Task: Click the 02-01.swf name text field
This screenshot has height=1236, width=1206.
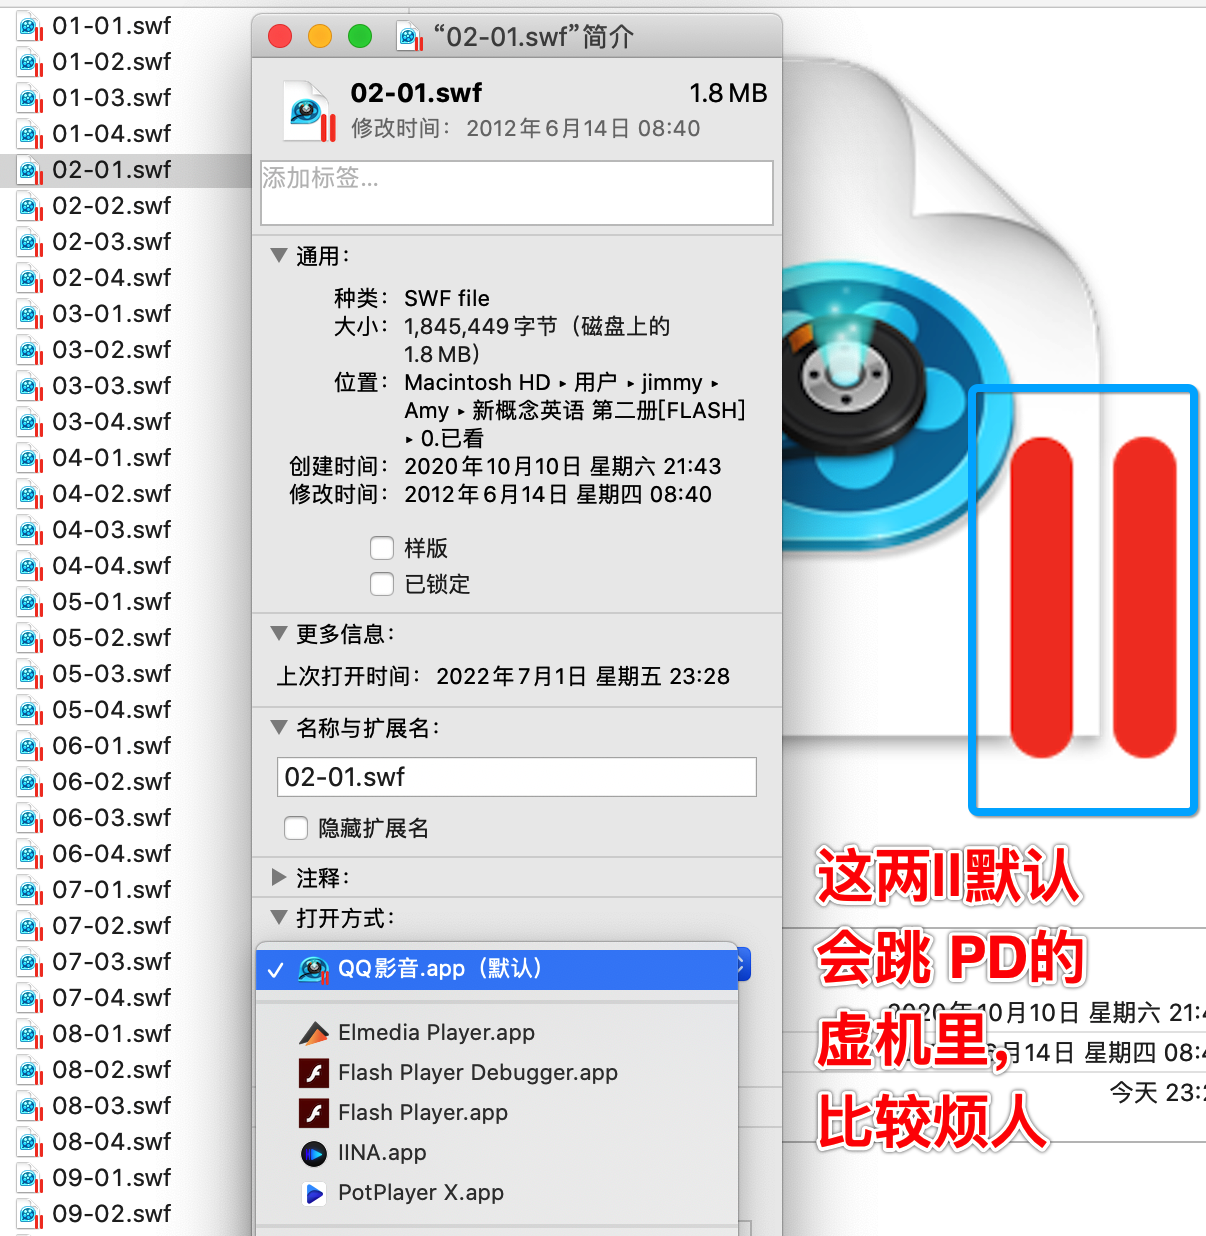Action: pyautogui.click(x=517, y=777)
